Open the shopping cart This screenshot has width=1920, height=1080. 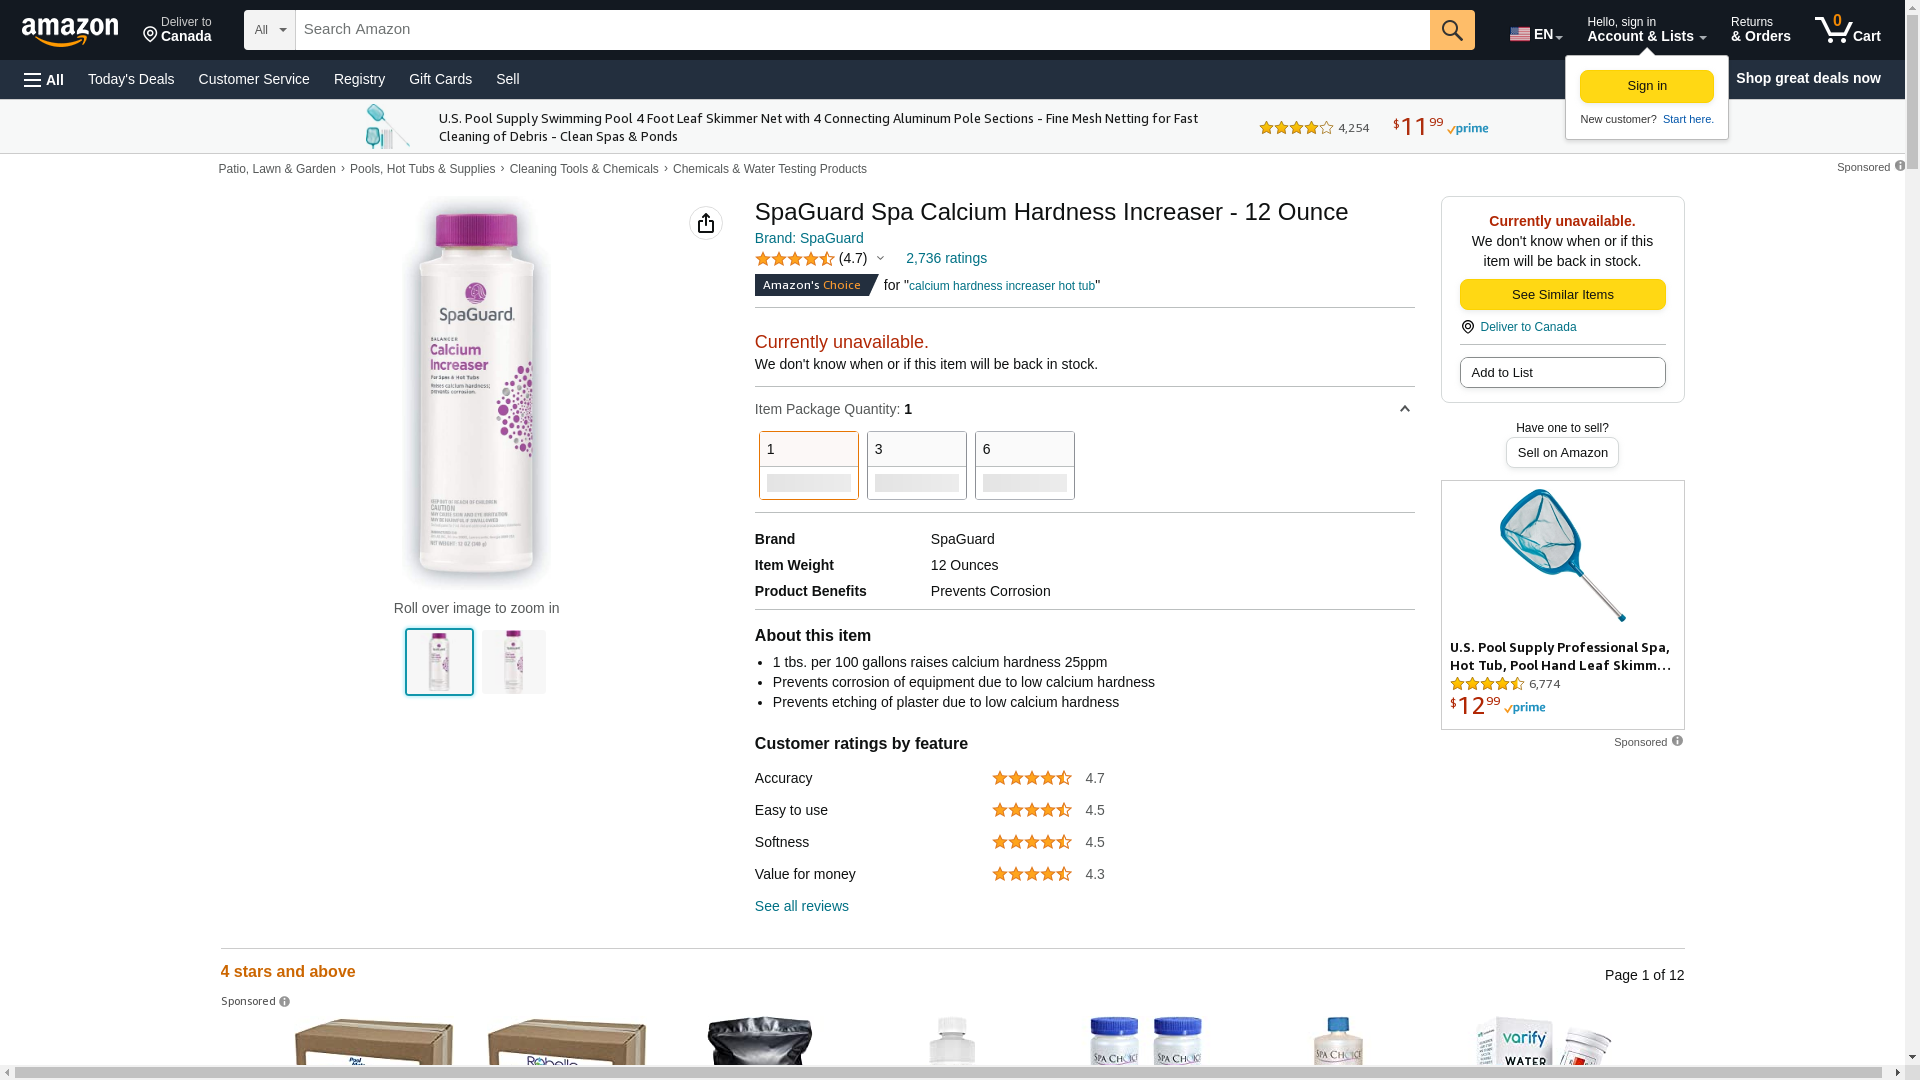coord(1847,30)
